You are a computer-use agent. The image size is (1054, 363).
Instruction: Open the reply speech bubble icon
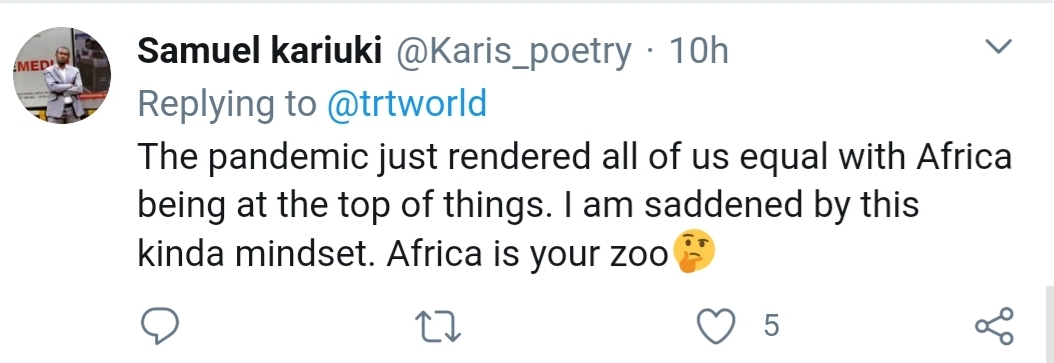(159, 326)
